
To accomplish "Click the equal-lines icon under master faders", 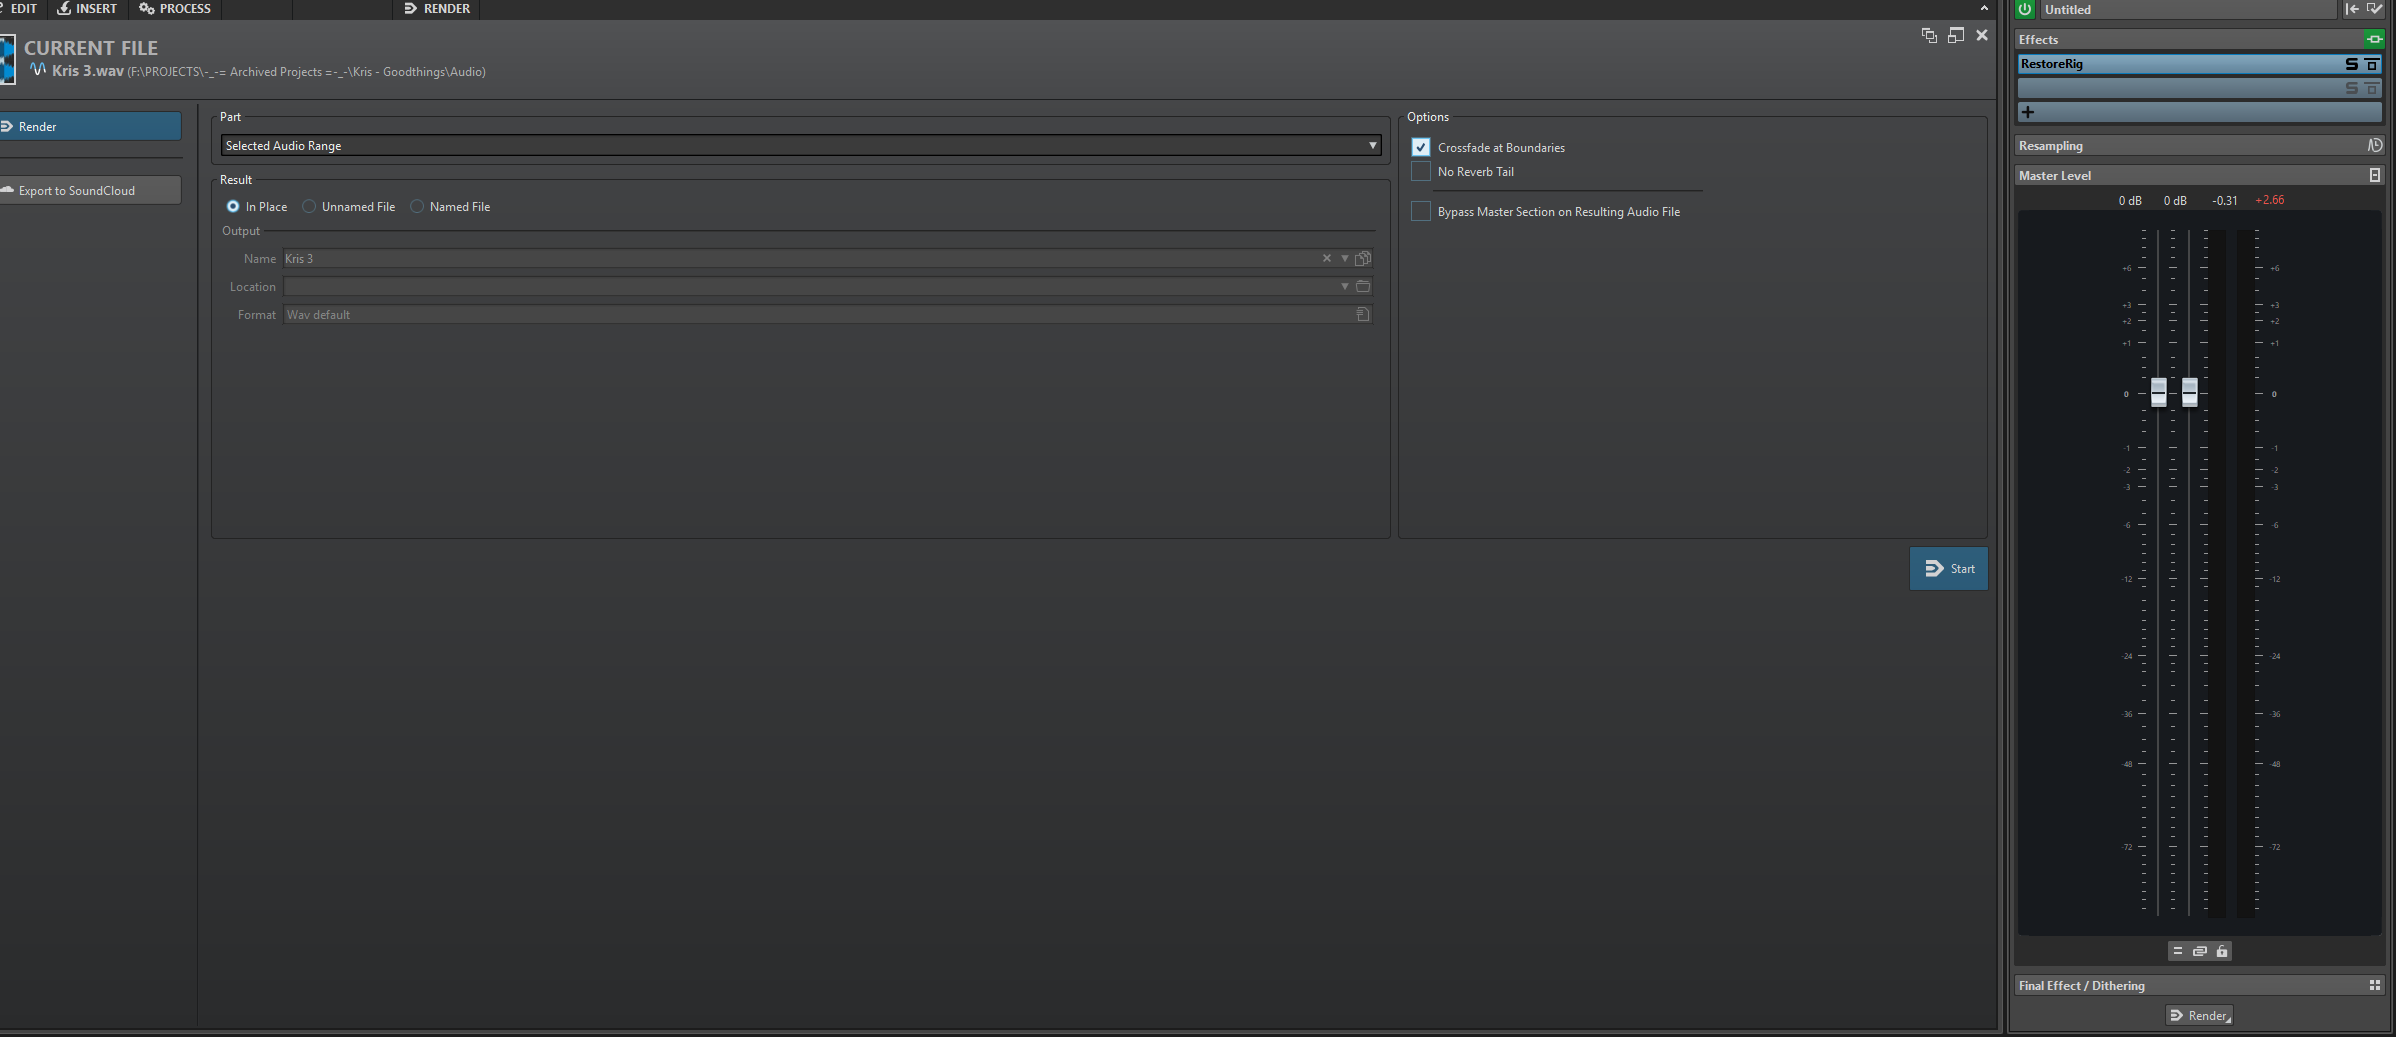I will click(2178, 951).
